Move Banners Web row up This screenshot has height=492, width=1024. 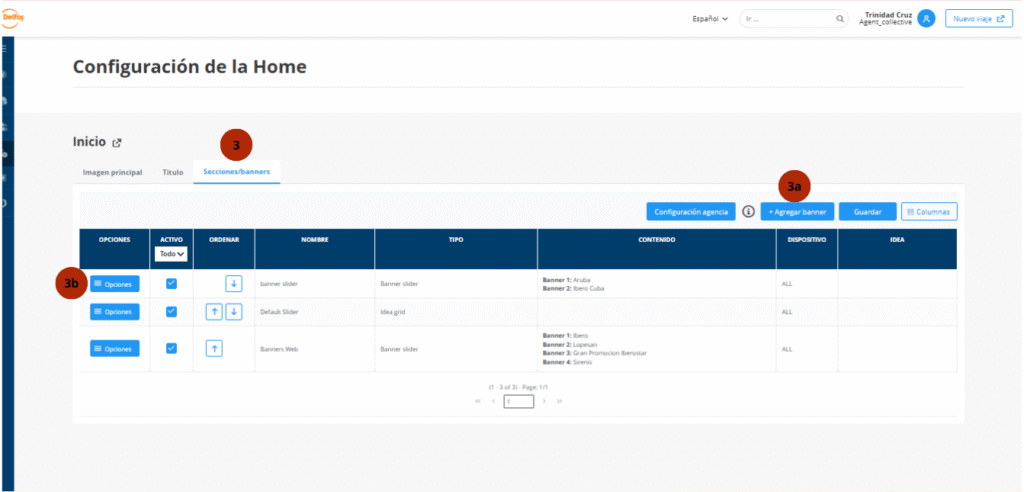(x=214, y=348)
